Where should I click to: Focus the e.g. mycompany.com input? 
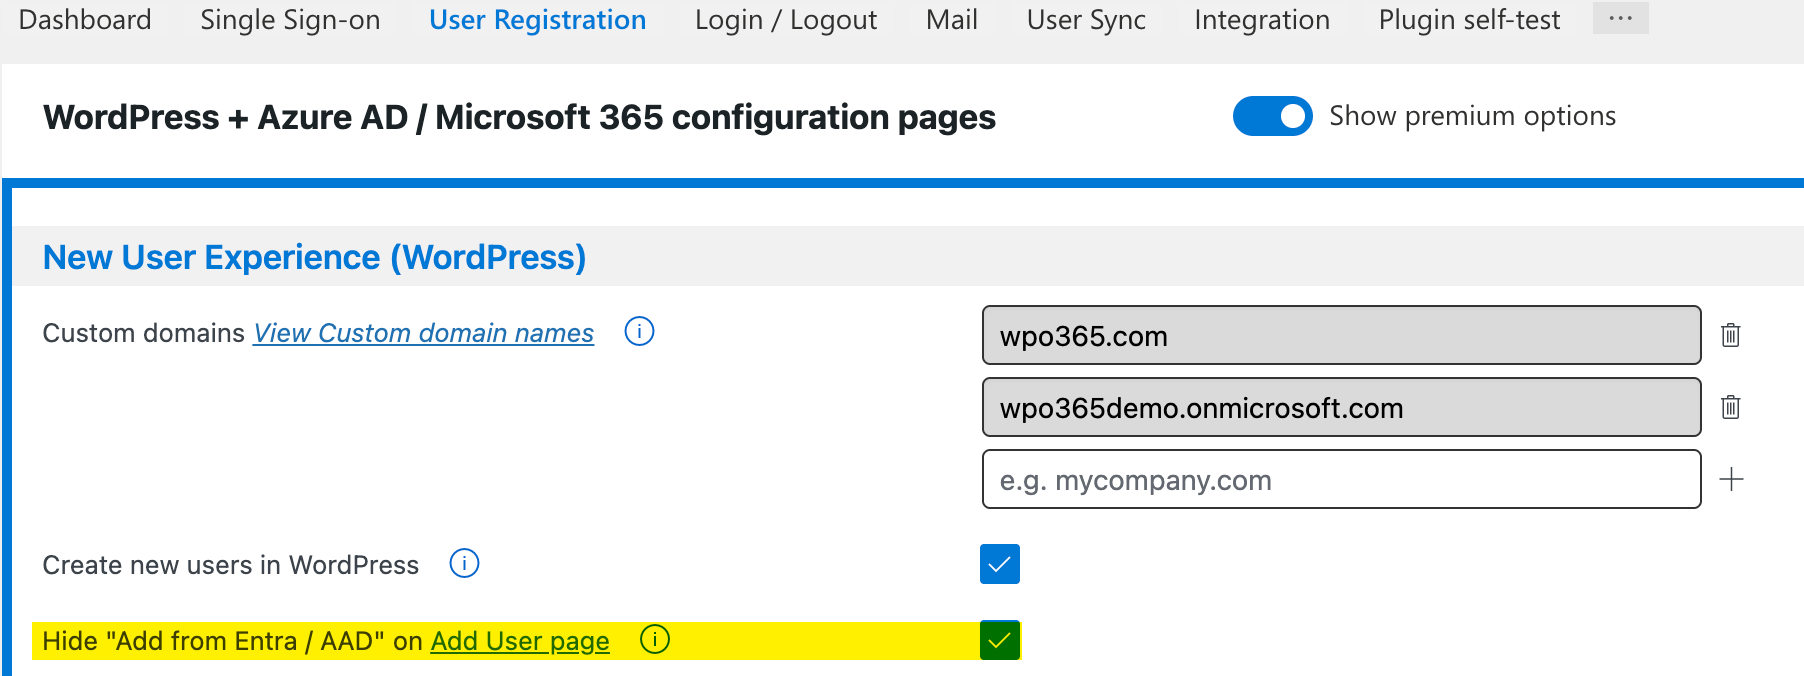[1341, 479]
